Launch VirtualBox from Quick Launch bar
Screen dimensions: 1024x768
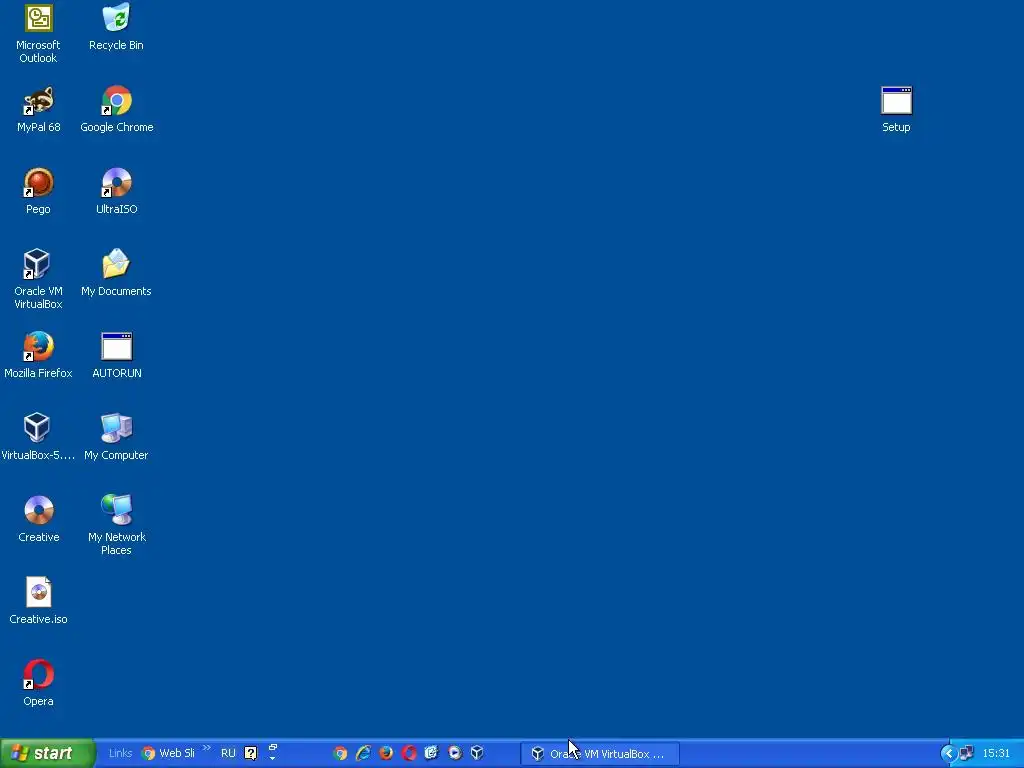477,753
